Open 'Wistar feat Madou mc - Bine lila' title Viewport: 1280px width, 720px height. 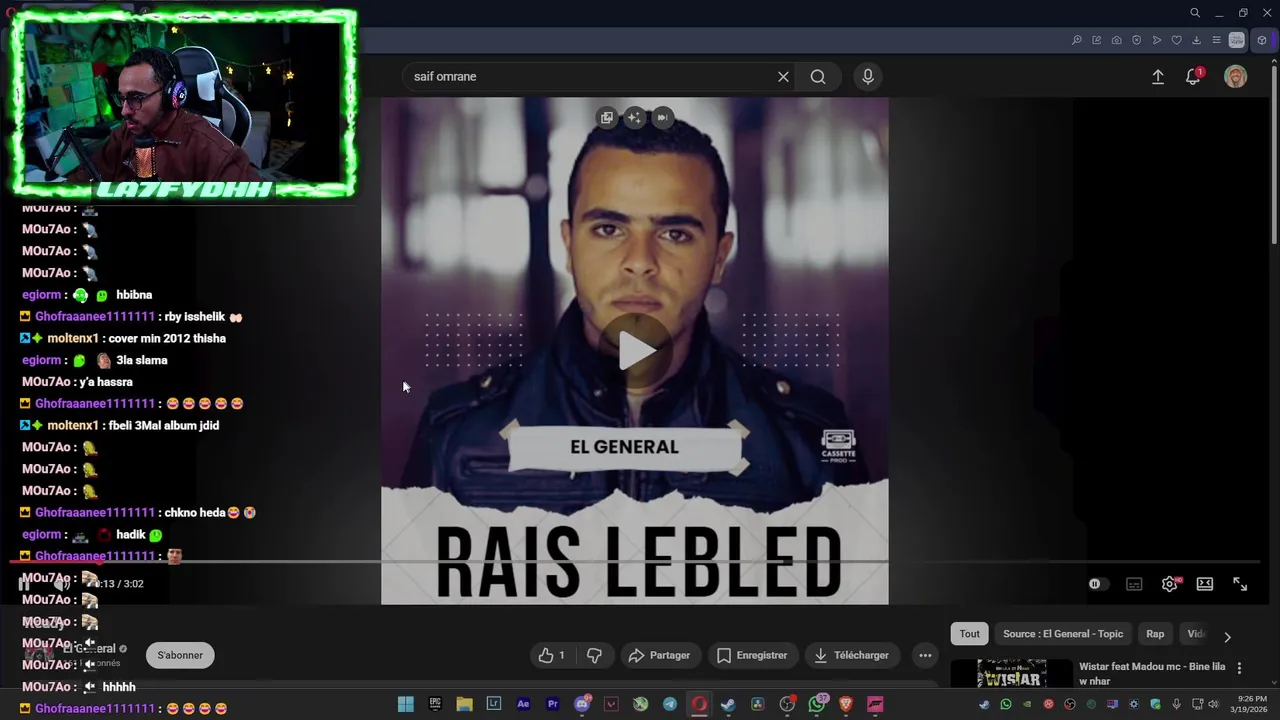coord(1152,673)
